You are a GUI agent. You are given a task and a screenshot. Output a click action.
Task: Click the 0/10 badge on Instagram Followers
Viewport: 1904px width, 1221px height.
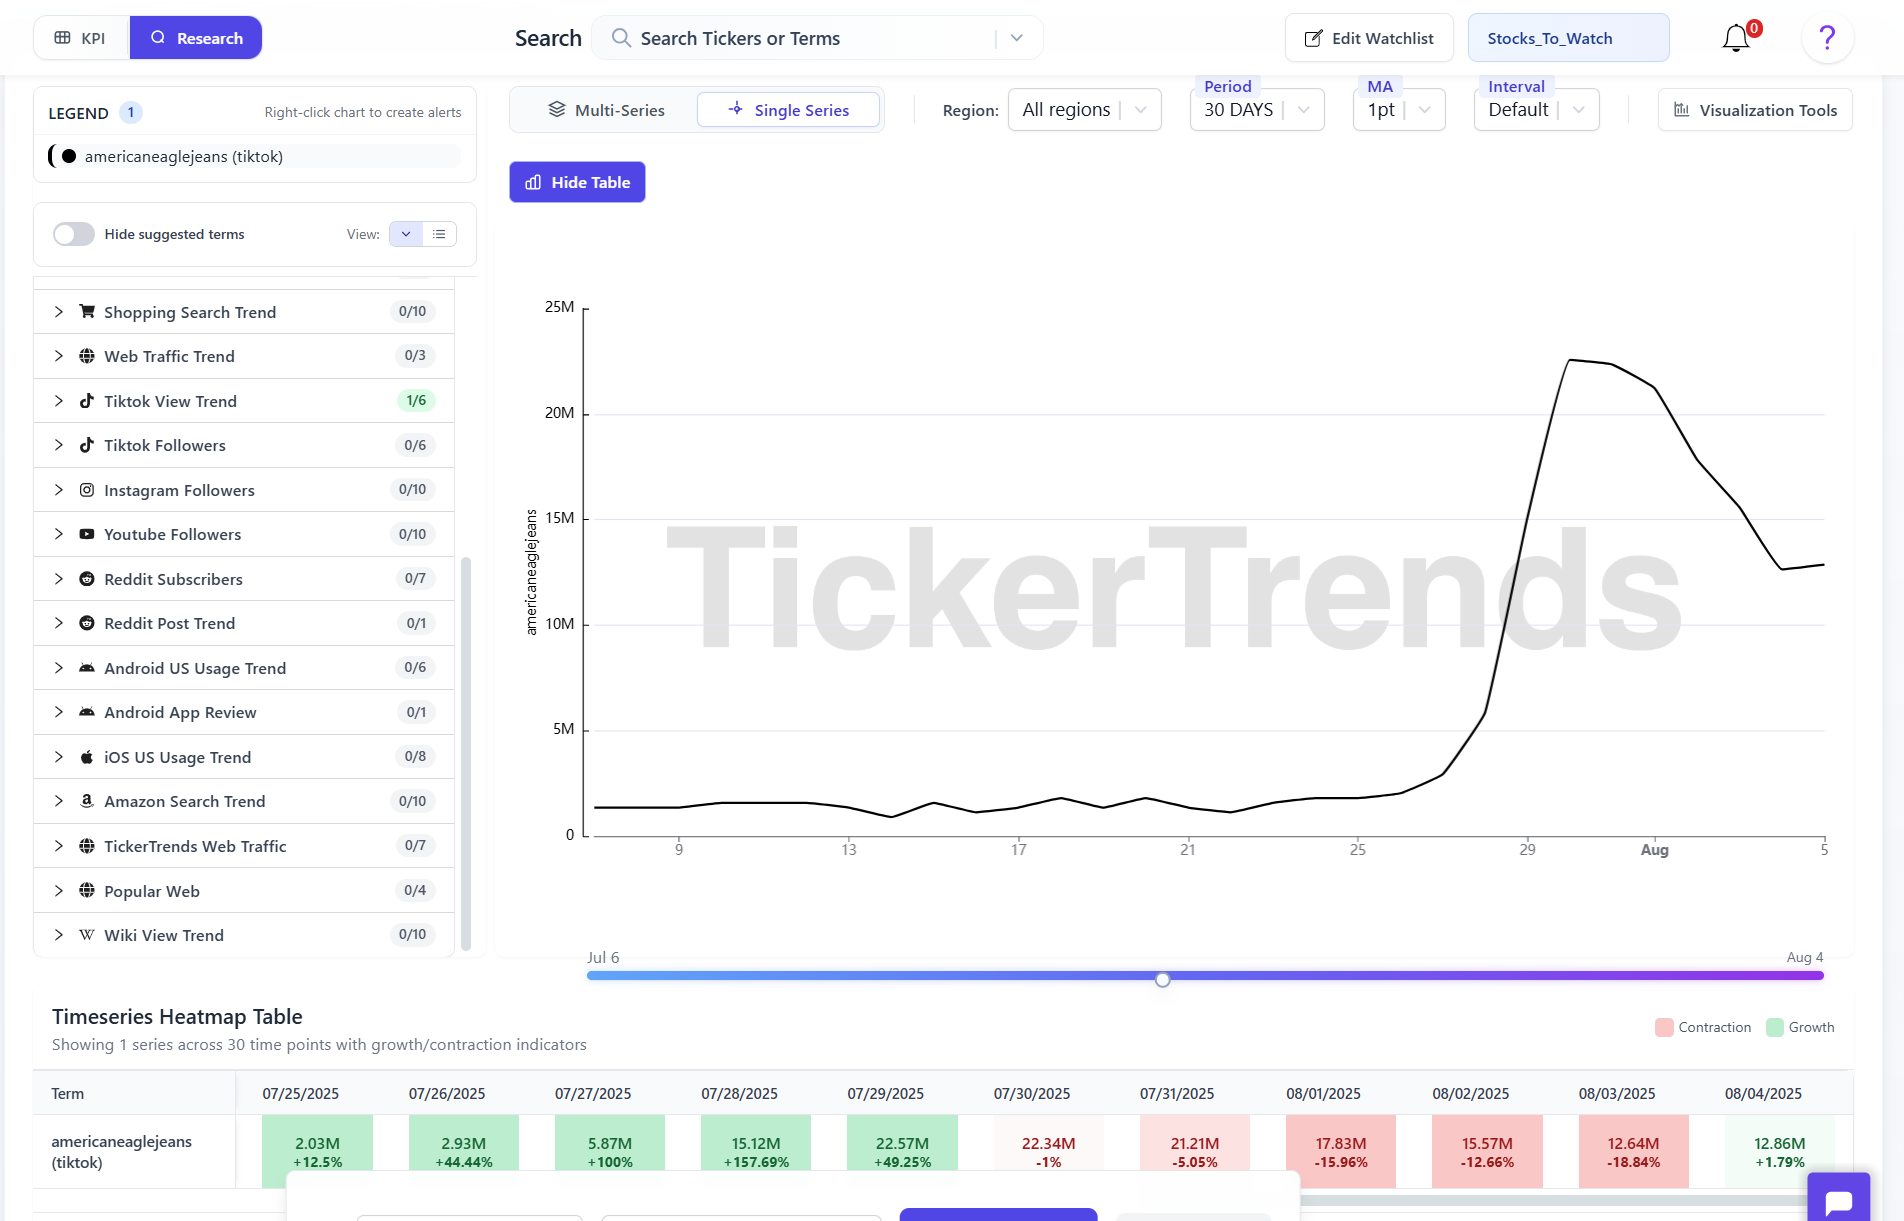coord(412,490)
